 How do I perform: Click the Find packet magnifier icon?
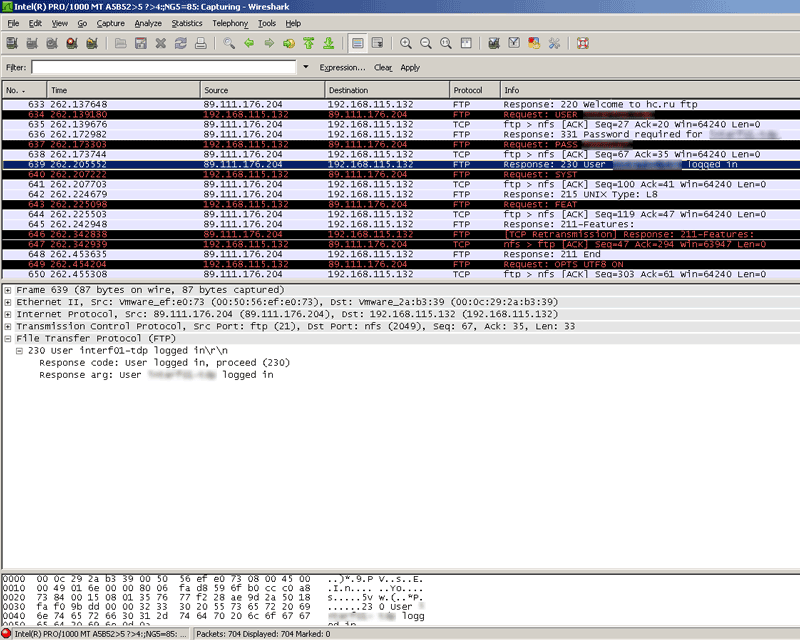point(229,44)
